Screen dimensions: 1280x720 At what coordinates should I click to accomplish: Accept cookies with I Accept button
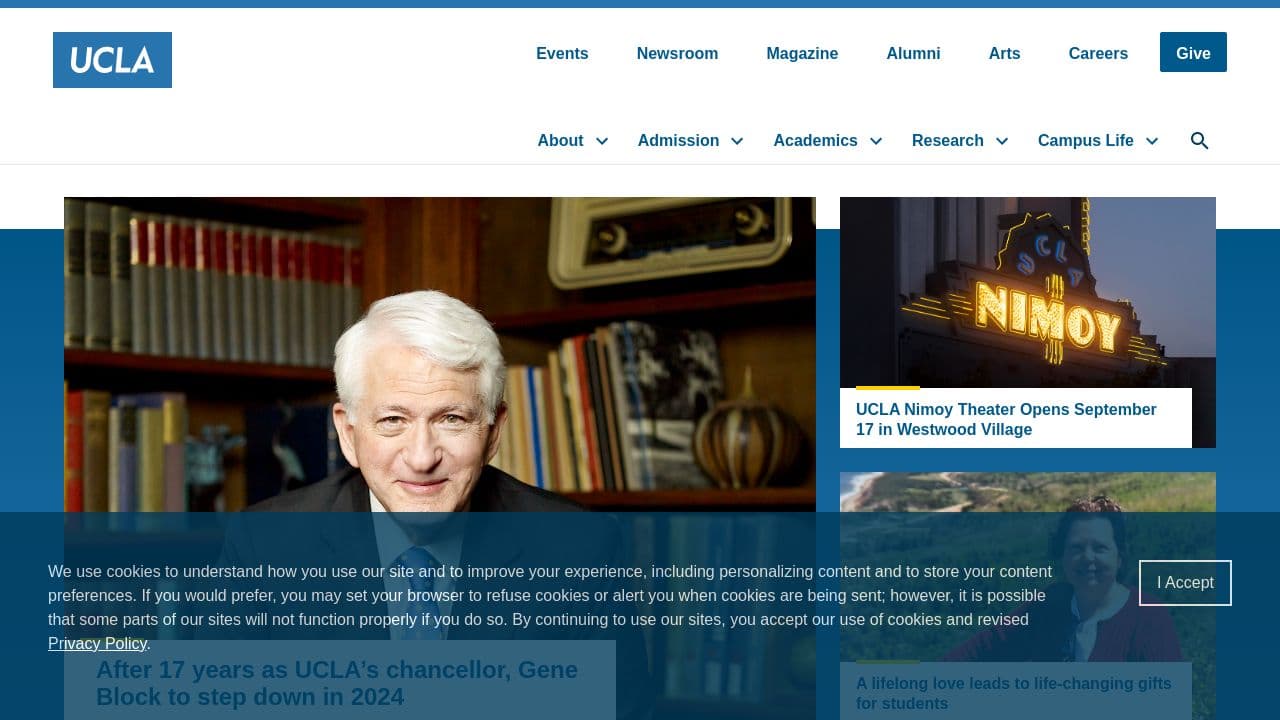1185,582
